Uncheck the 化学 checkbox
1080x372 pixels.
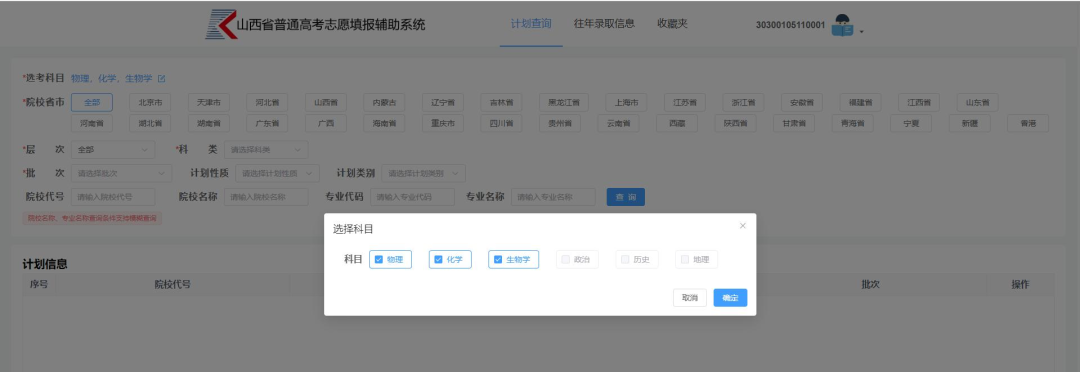click(x=438, y=260)
